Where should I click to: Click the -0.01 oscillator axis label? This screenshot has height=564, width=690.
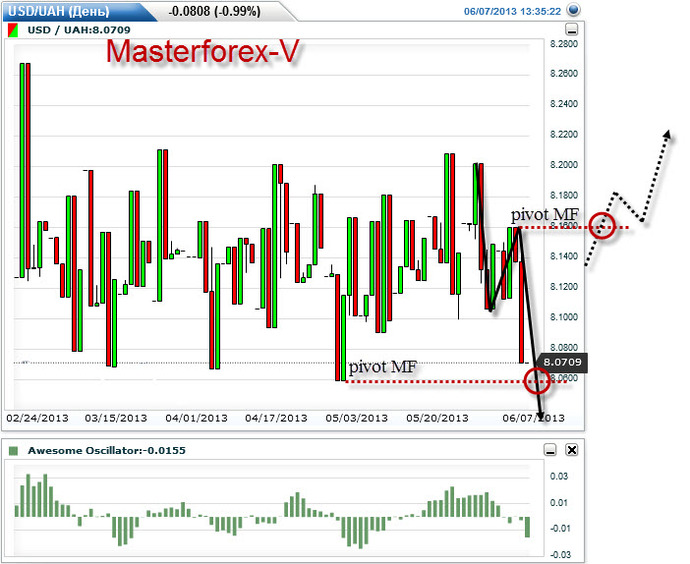coord(559,528)
